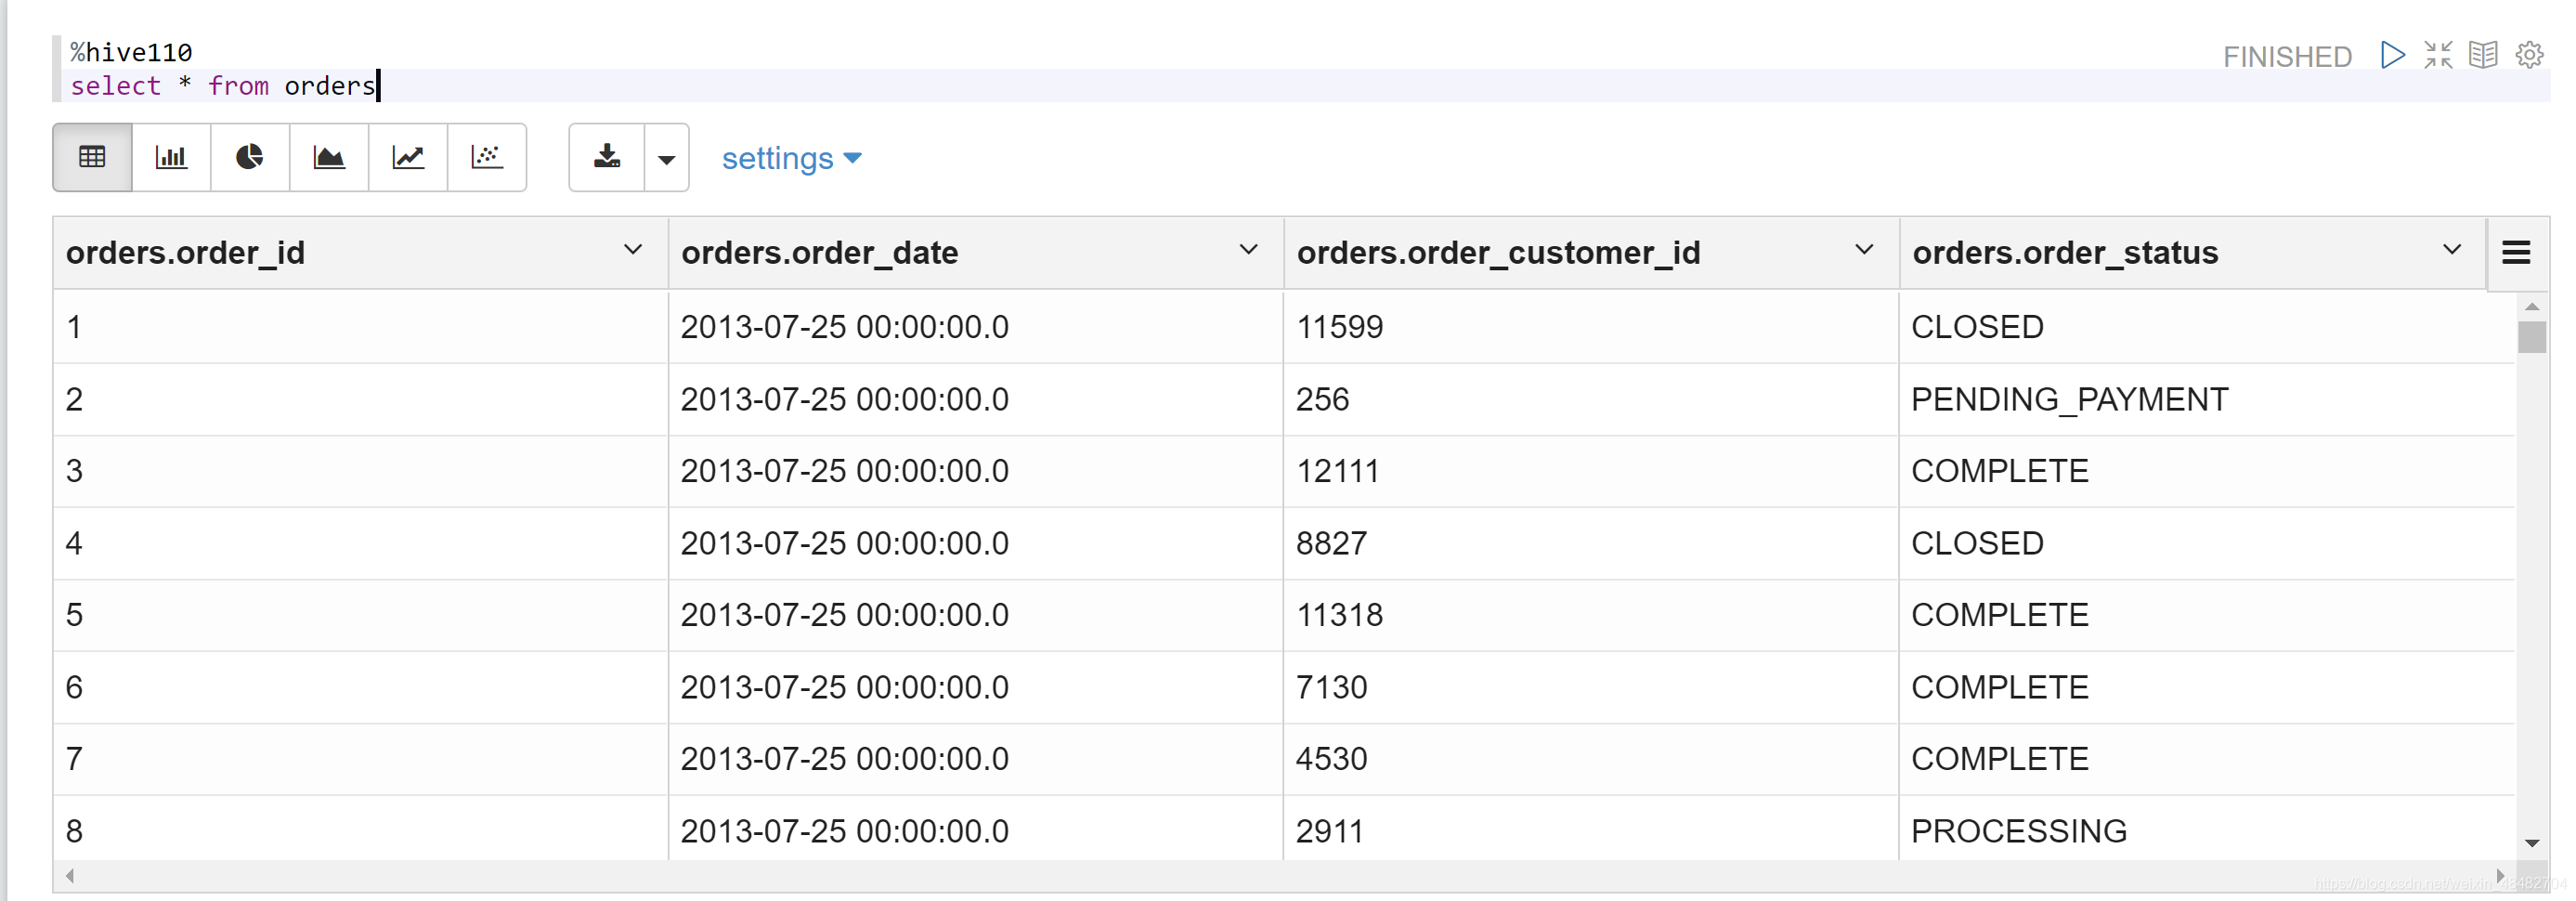The width and height of the screenshot is (2576, 901).
Task: Open orders.order_status column menu chevron
Action: (2452, 250)
